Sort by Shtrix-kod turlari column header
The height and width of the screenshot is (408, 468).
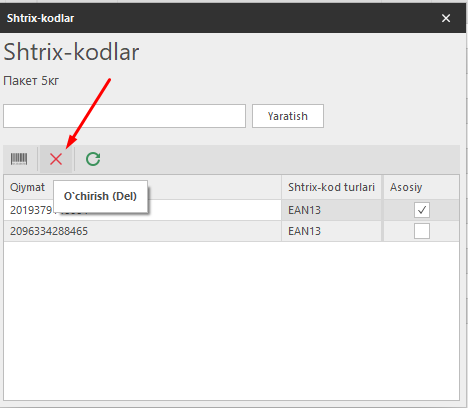pyautogui.click(x=331, y=187)
